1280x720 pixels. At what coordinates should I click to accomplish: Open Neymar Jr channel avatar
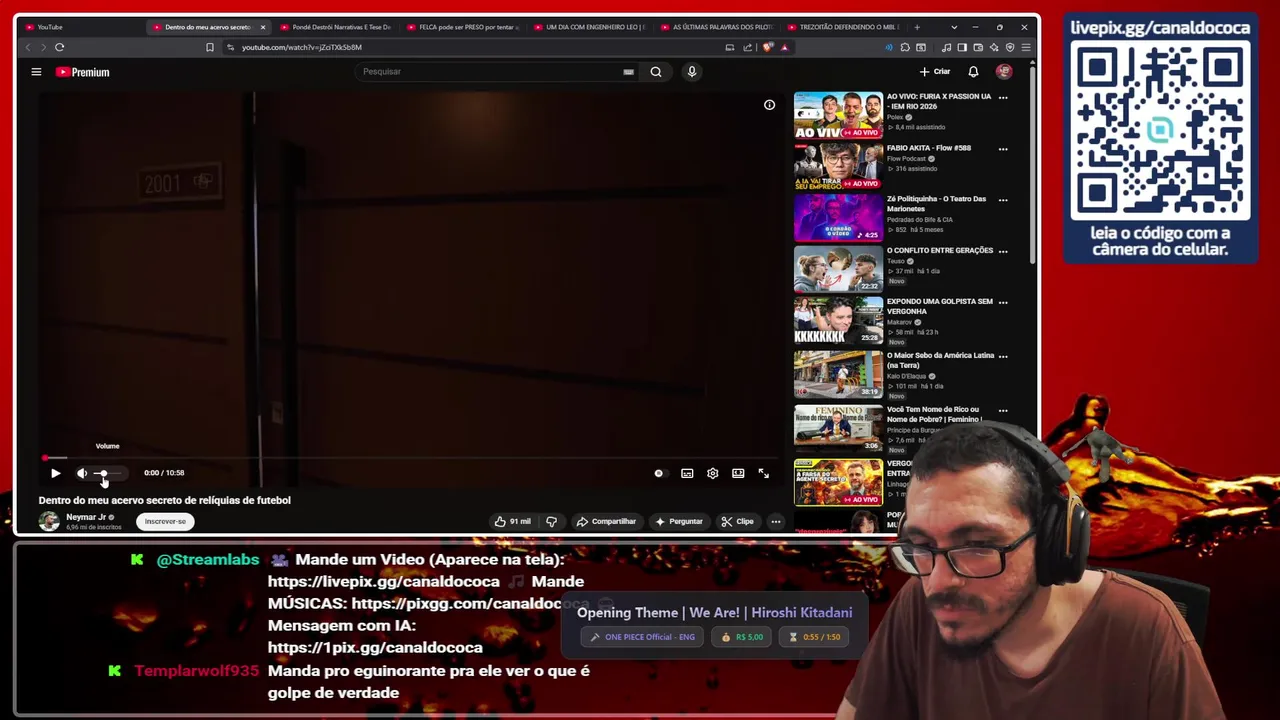(x=49, y=521)
